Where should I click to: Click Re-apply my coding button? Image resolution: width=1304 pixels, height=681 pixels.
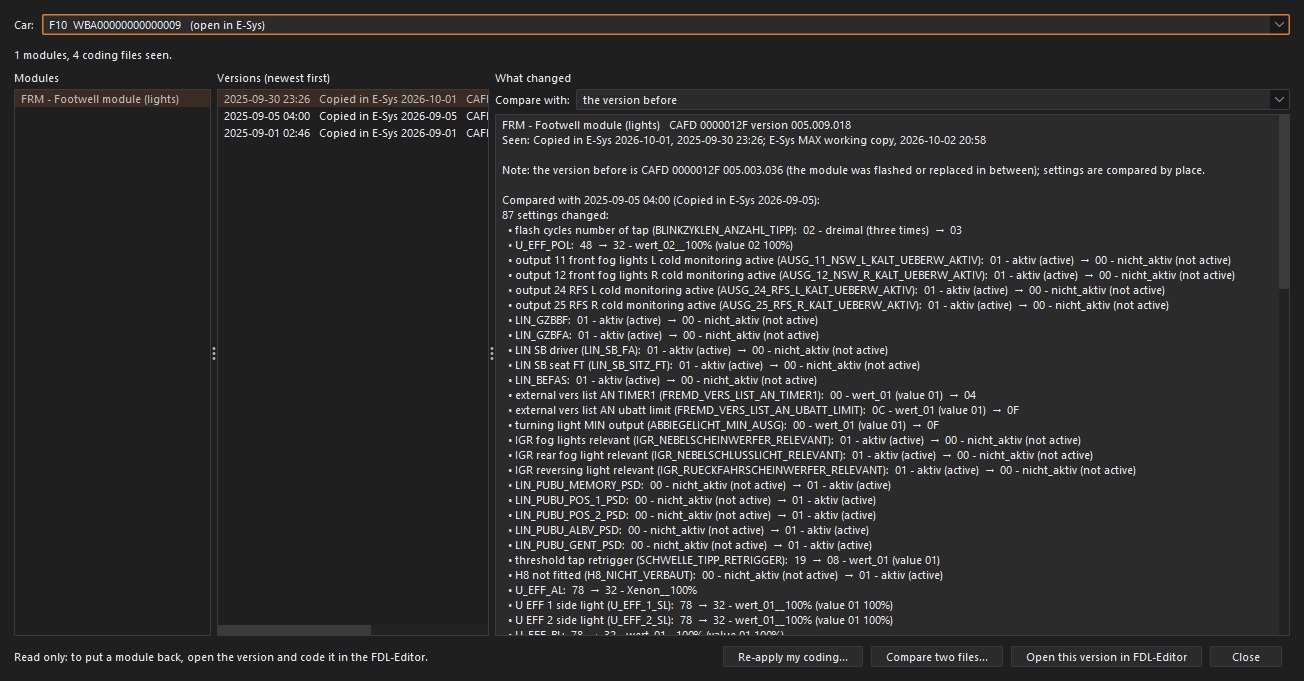[793, 657]
